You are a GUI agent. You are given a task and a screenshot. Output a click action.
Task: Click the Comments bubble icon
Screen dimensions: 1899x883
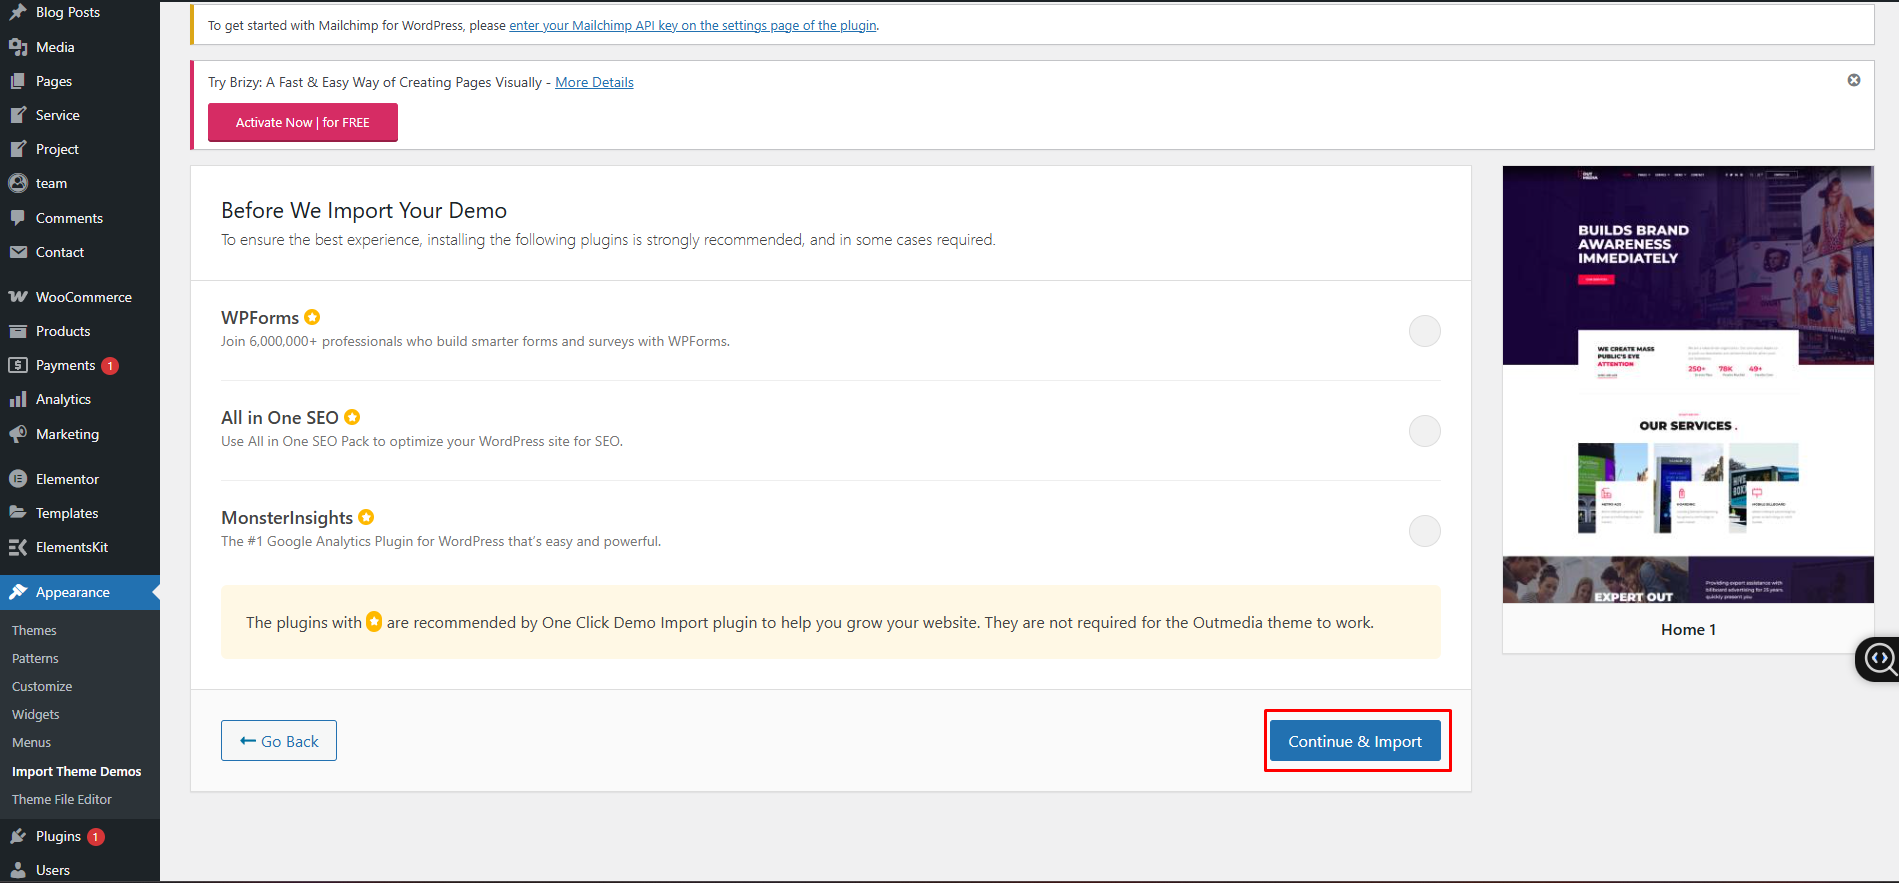(x=18, y=218)
